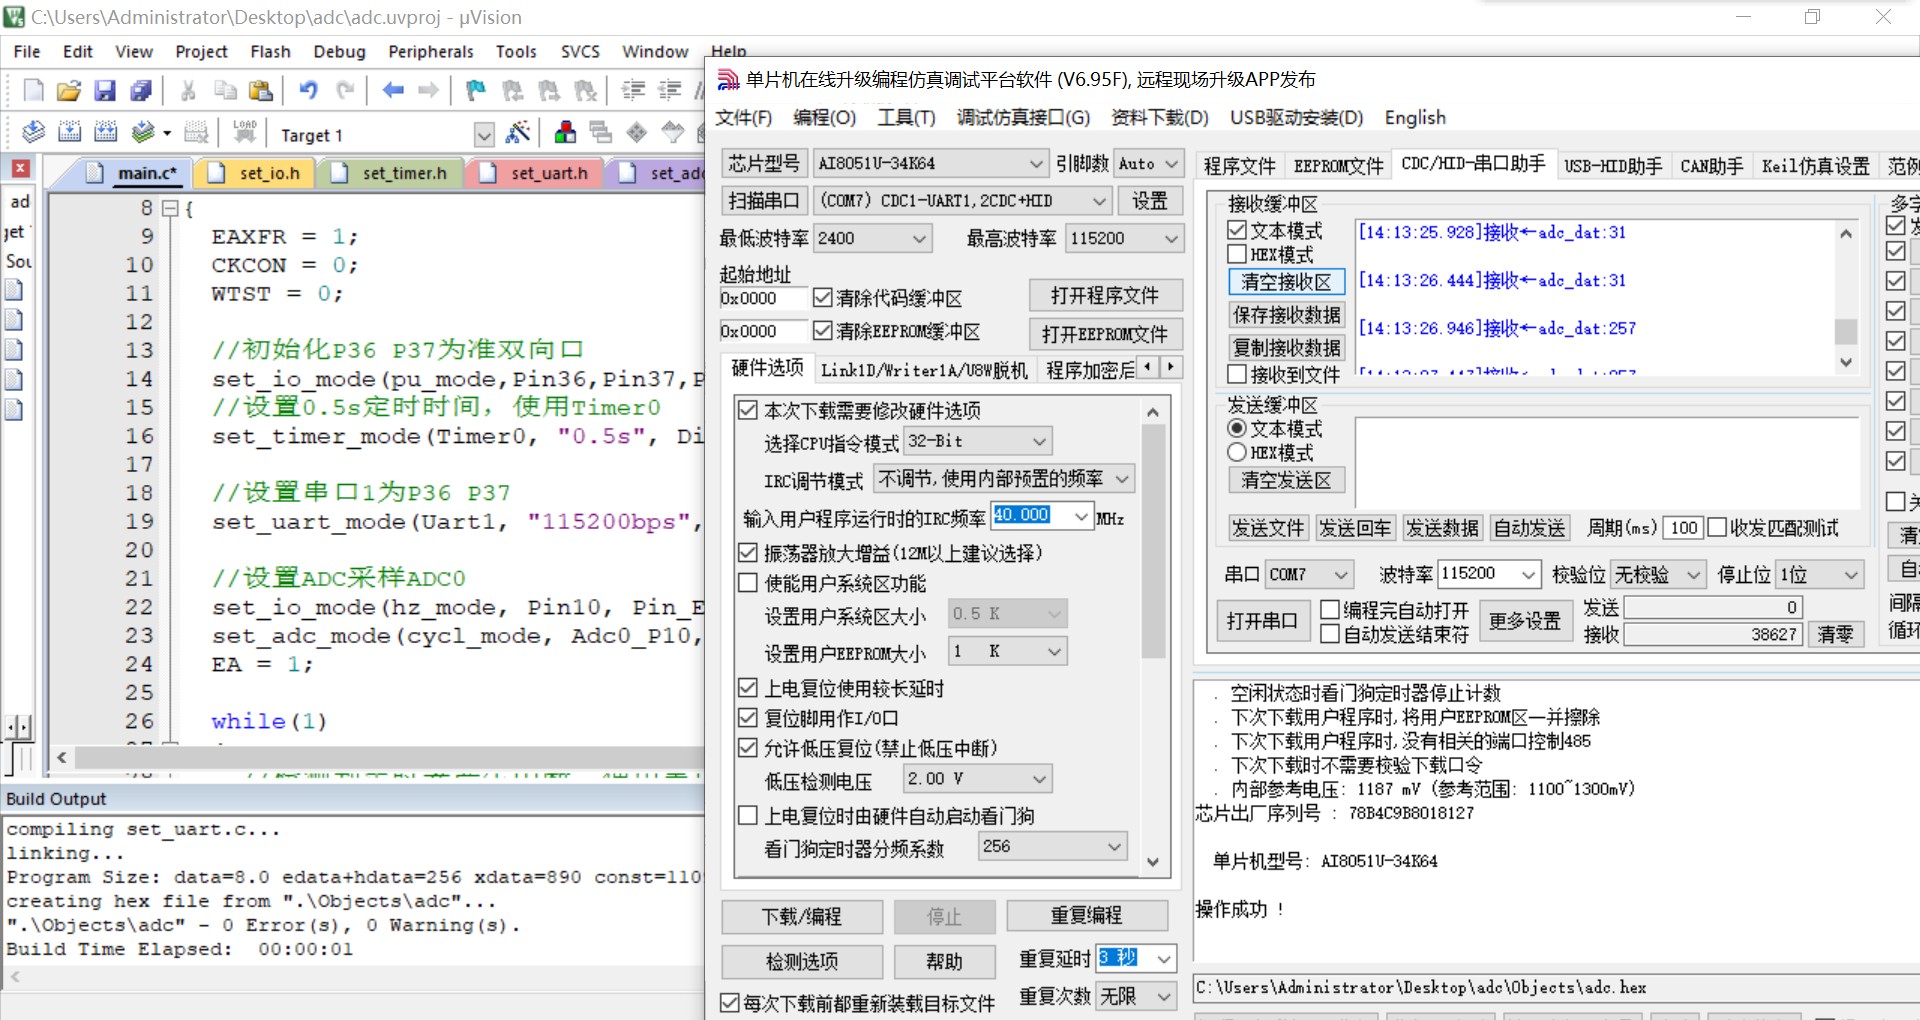Enable HEX模式 checkbox in 接收缓冲区
This screenshot has width=1920, height=1020.
point(1237,255)
